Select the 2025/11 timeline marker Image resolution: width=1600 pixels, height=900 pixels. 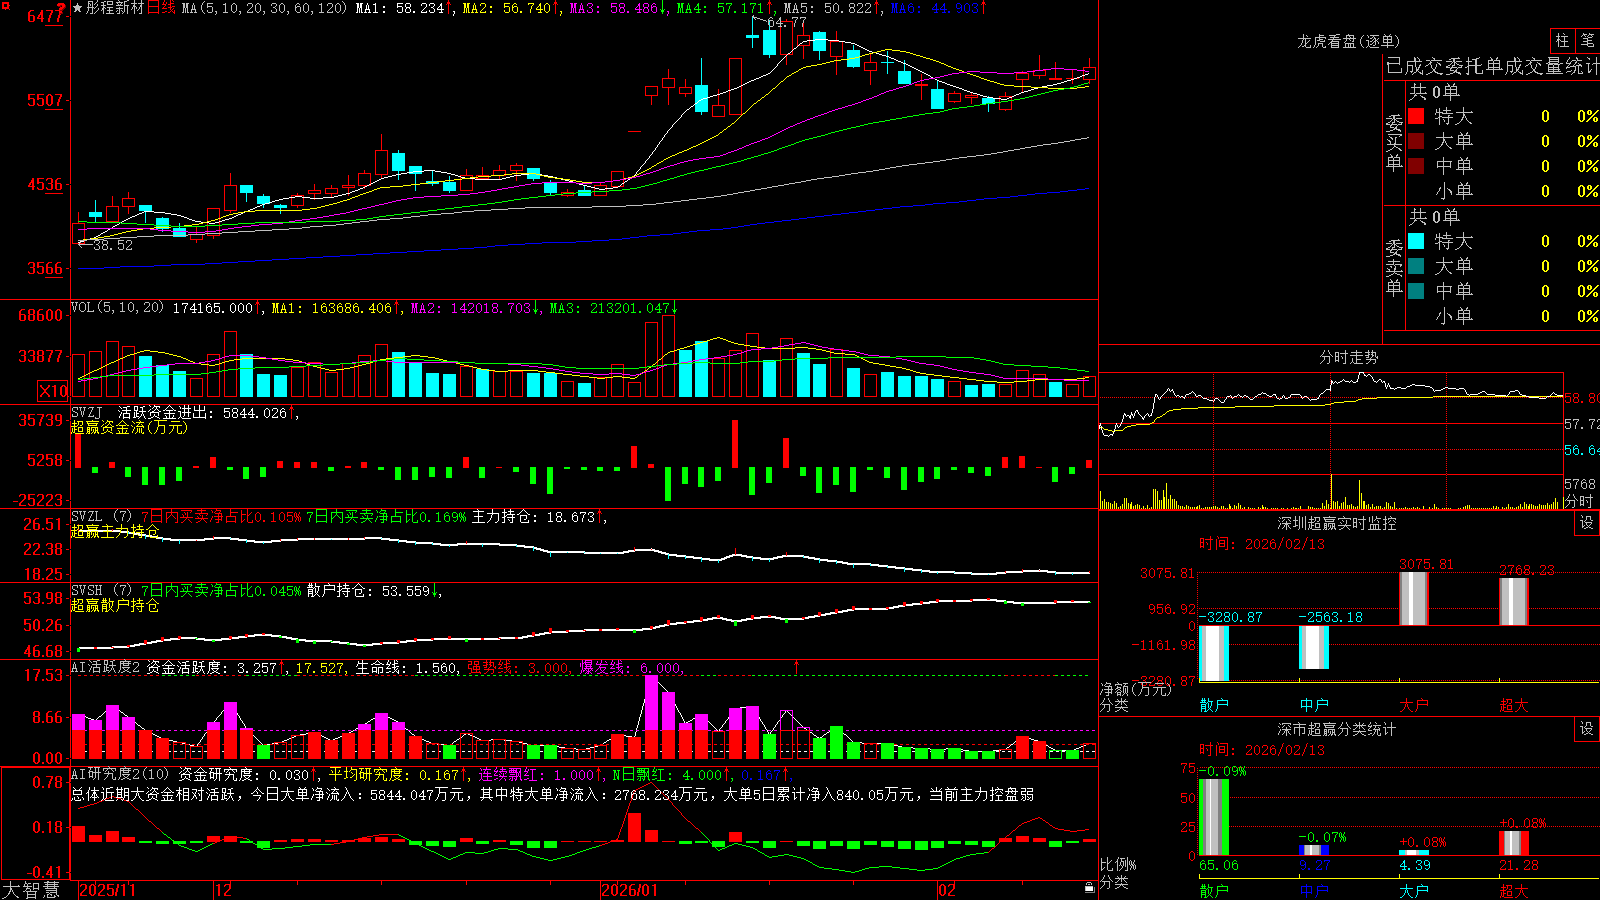coord(107,890)
